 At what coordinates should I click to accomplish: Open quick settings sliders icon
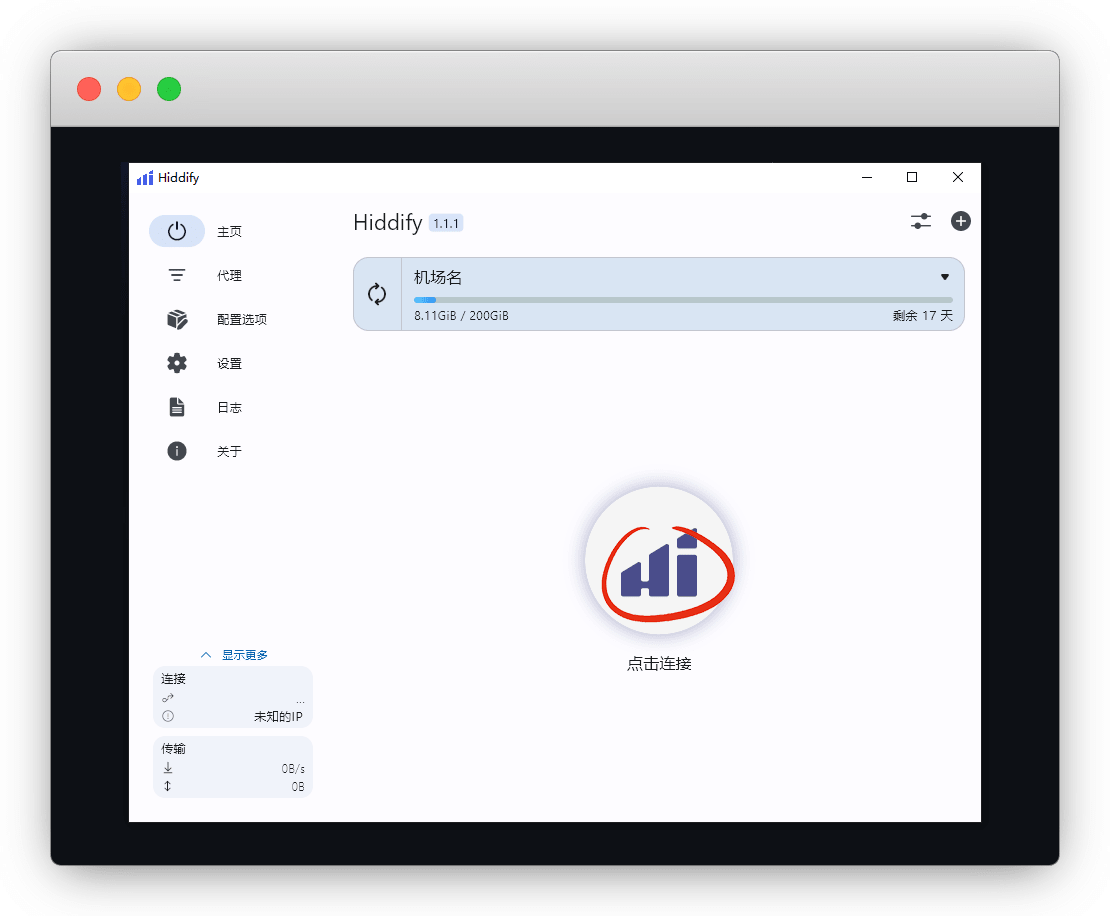pos(920,221)
